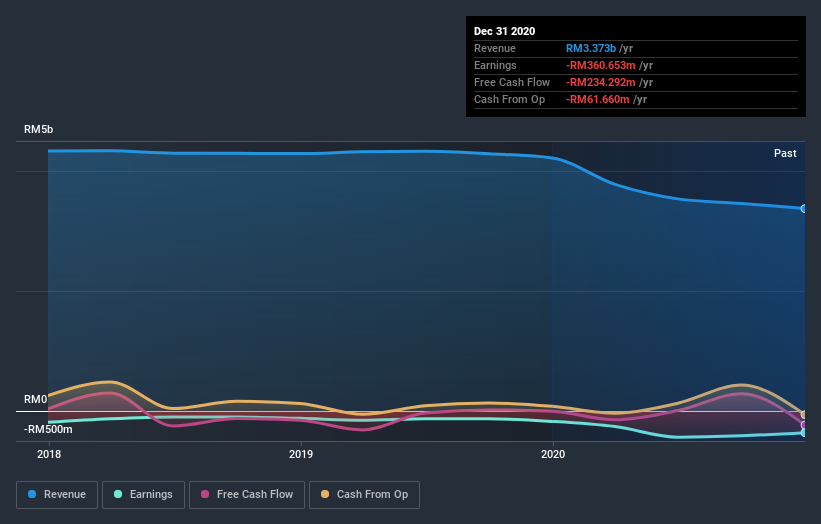The width and height of the screenshot is (821, 524).
Task: Click the Dec 31 2020 tooltip heading
Action: coord(504,31)
